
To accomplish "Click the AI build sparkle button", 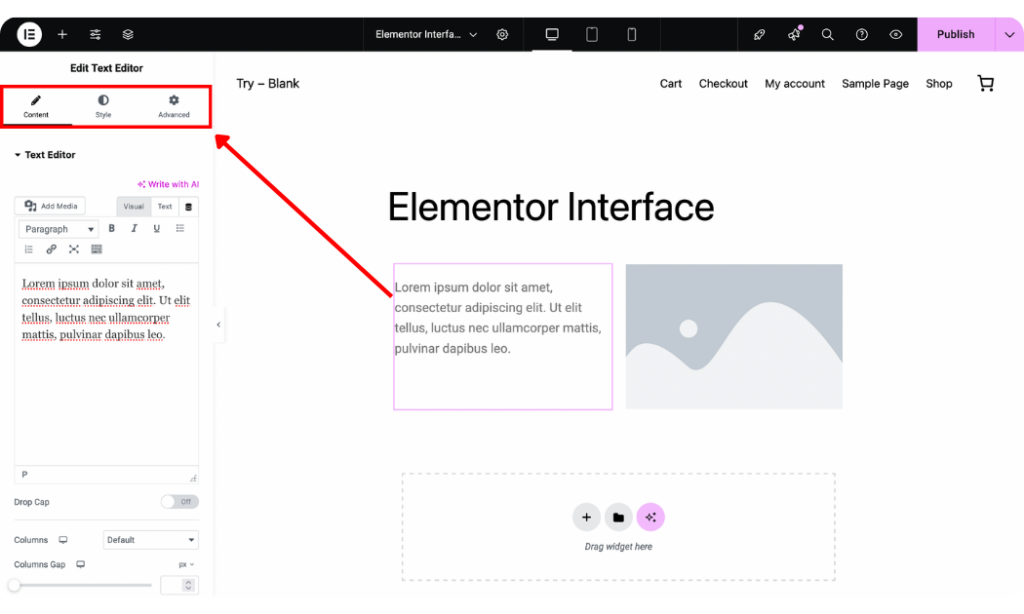I will [650, 517].
